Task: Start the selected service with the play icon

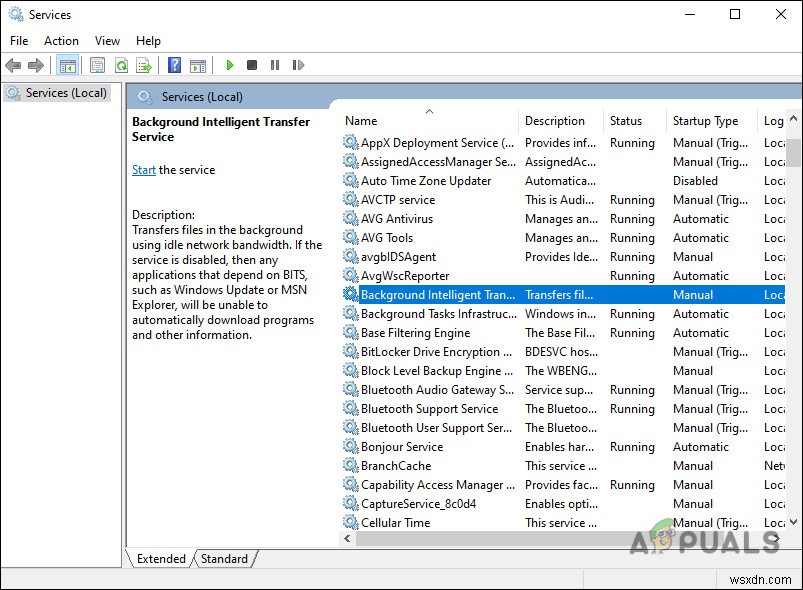Action: click(230, 65)
